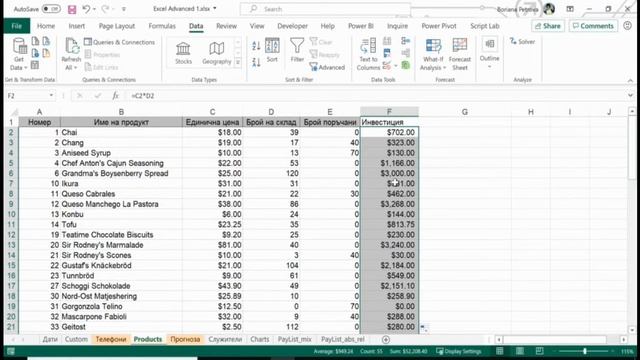
Task: Select cell with Sir Rodney's Marmalade
Action: click(x=121, y=245)
